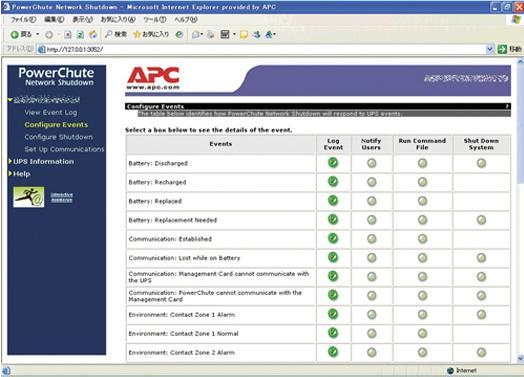524x377 pixels.
Task: Click the Go button beside the address bar
Action: [x=509, y=49]
